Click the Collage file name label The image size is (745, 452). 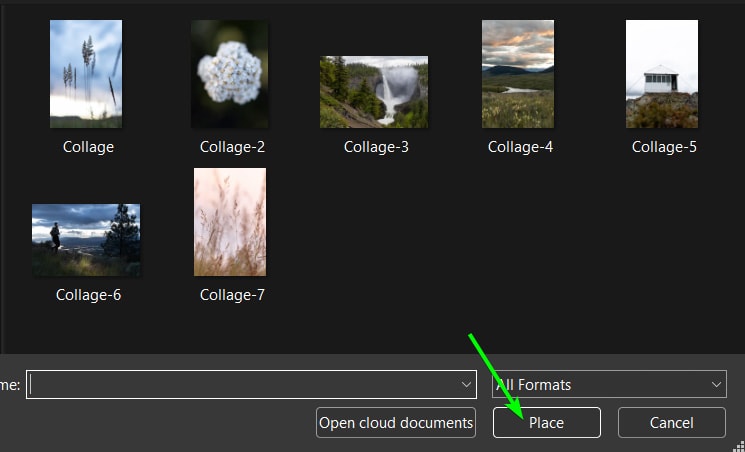tap(88, 147)
